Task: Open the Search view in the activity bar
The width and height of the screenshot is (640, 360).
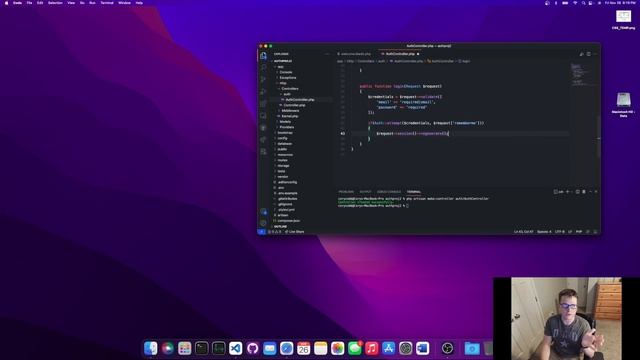Action: [x=263, y=67]
